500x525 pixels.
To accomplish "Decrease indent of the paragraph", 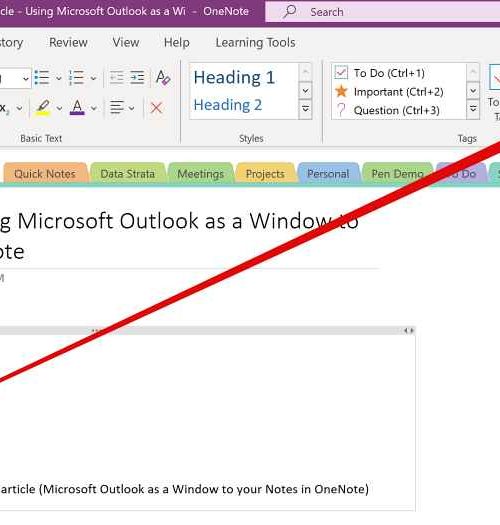I will (x=117, y=78).
